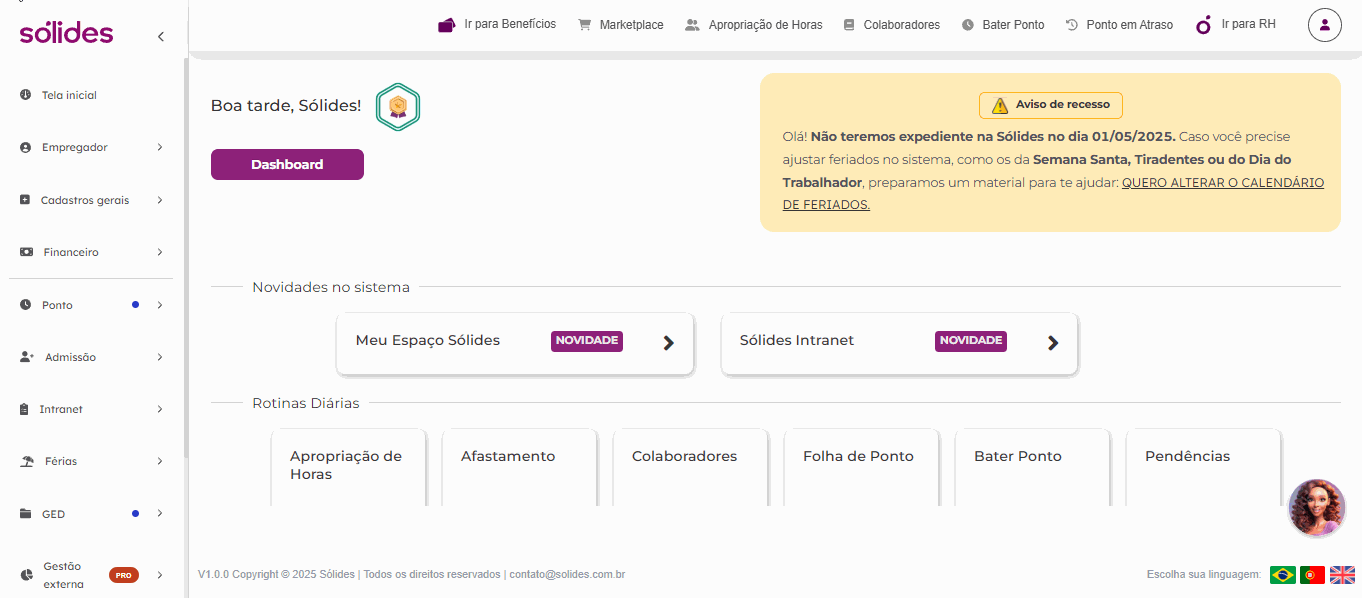The height and width of the screenshot is (598, 1362).
Task: Click the Férias beach umbrella icon
Action: coord(27,461)
